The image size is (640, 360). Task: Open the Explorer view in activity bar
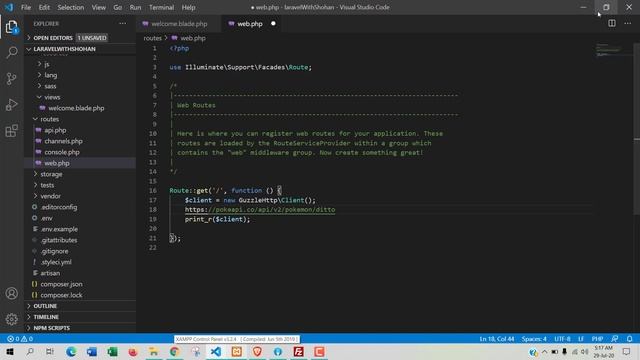click(11, 27)
